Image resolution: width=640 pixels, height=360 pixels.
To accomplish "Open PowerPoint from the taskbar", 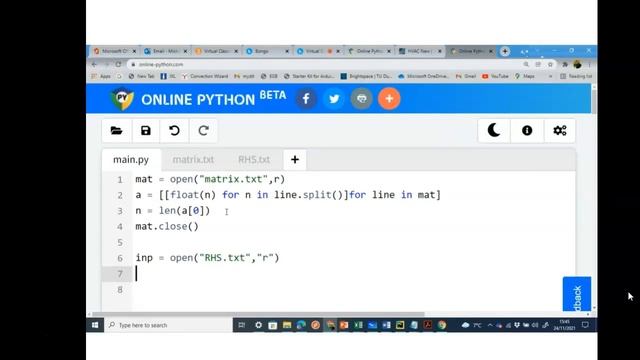I will click(344, 325).
